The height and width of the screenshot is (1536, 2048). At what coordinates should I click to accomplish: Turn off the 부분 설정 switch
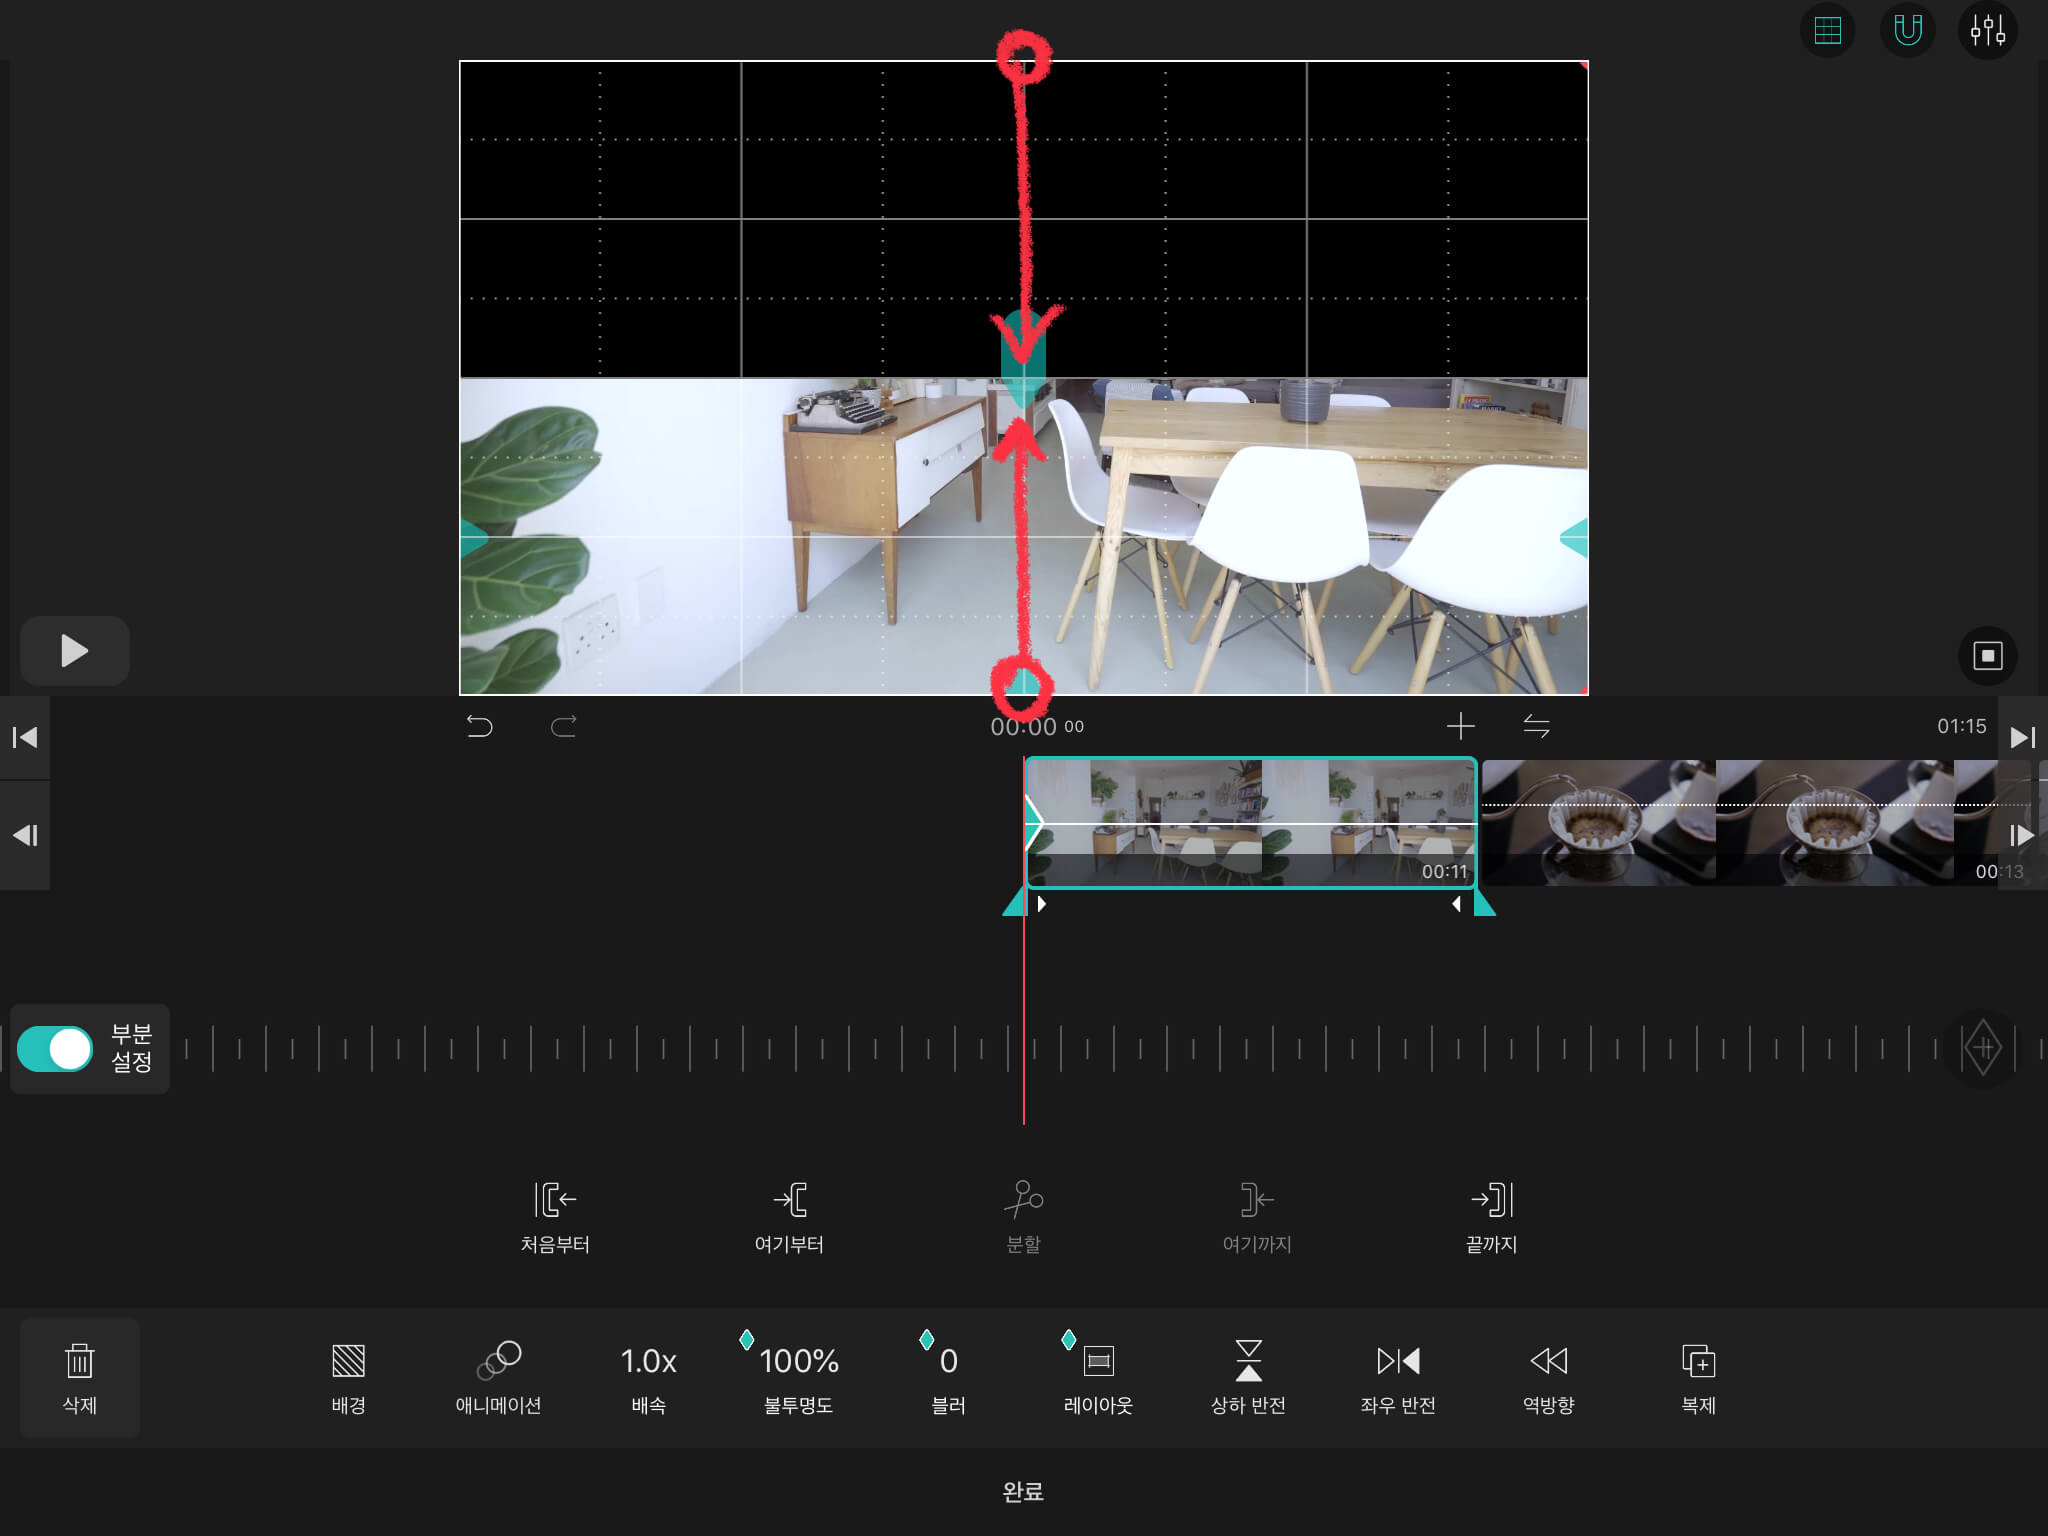[x=56, y=1049]
